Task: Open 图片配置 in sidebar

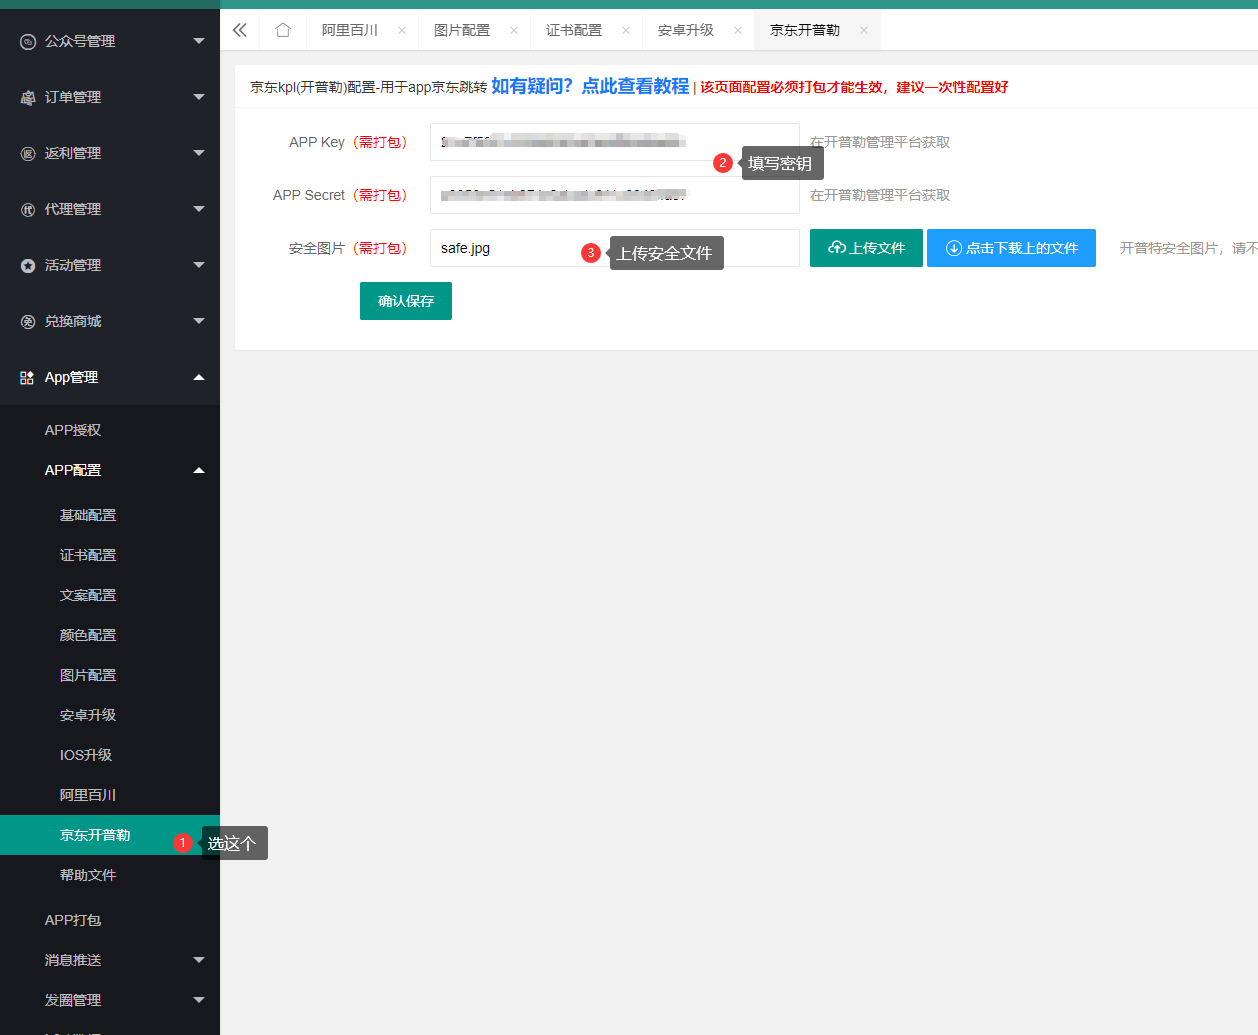Action: click(88, 675)
